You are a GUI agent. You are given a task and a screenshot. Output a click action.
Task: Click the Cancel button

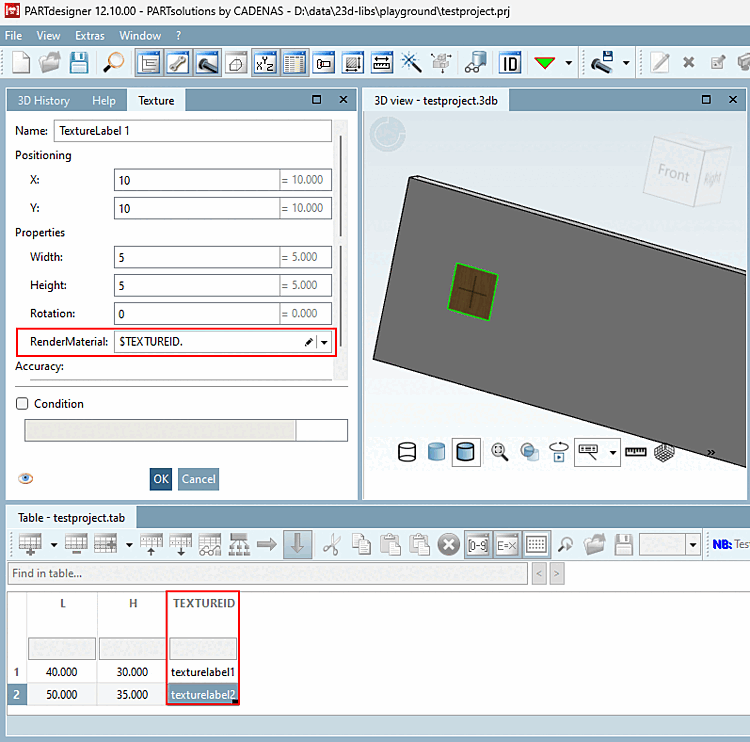198,479
